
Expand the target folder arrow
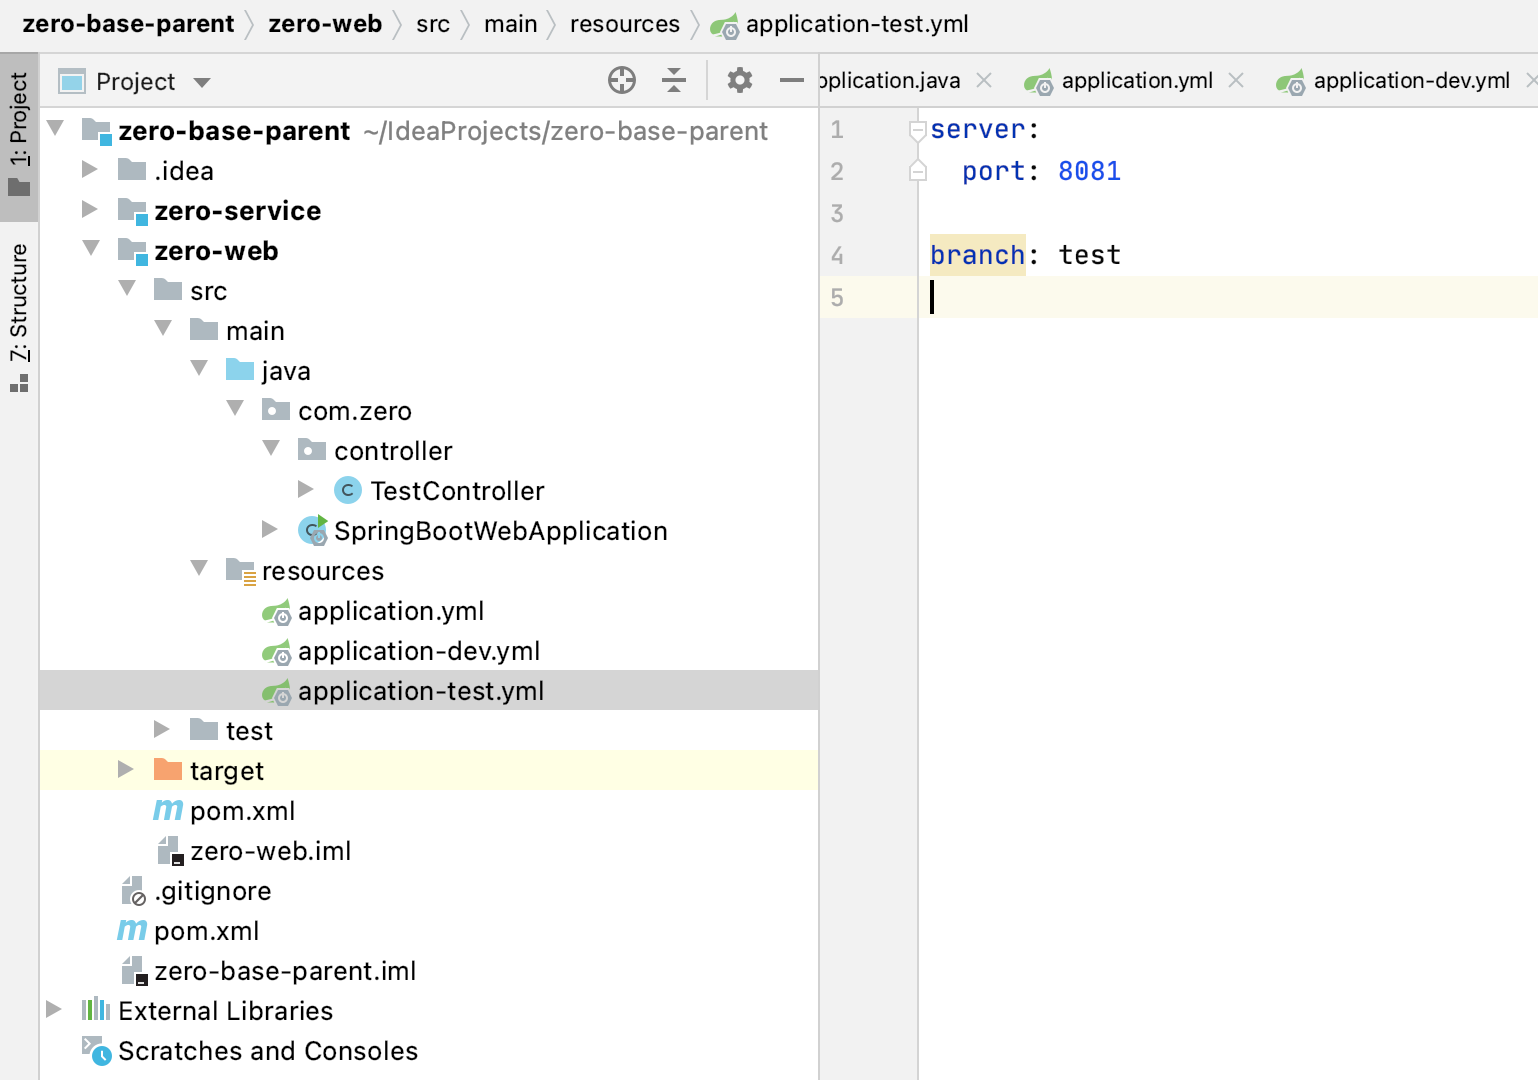[x=126, y=769]
